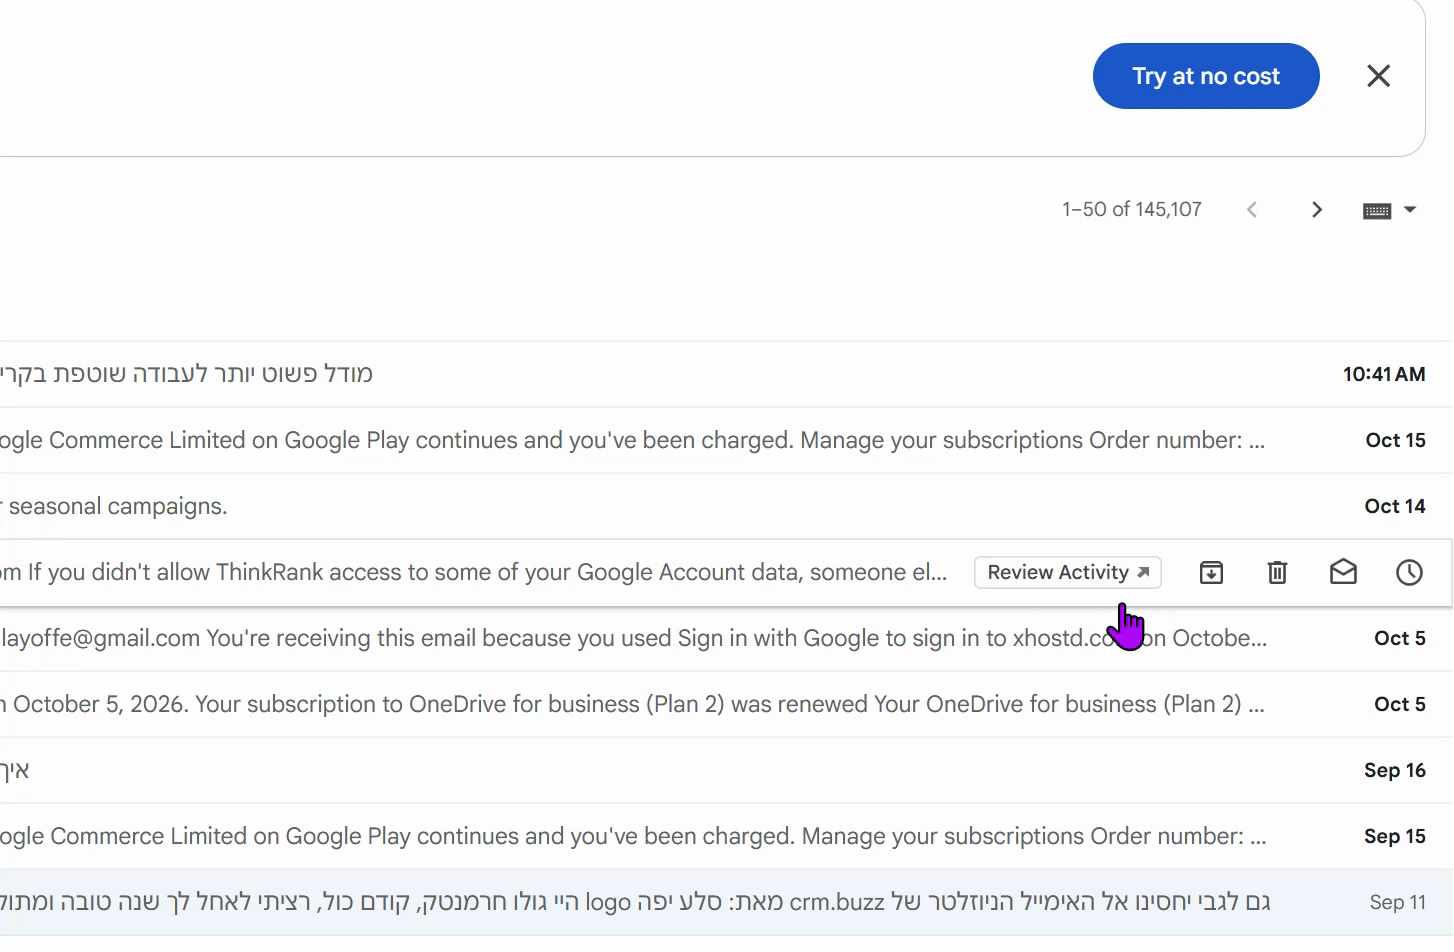
Task: Expand the input tools dropdown arrow
Action: (1410, 210)
